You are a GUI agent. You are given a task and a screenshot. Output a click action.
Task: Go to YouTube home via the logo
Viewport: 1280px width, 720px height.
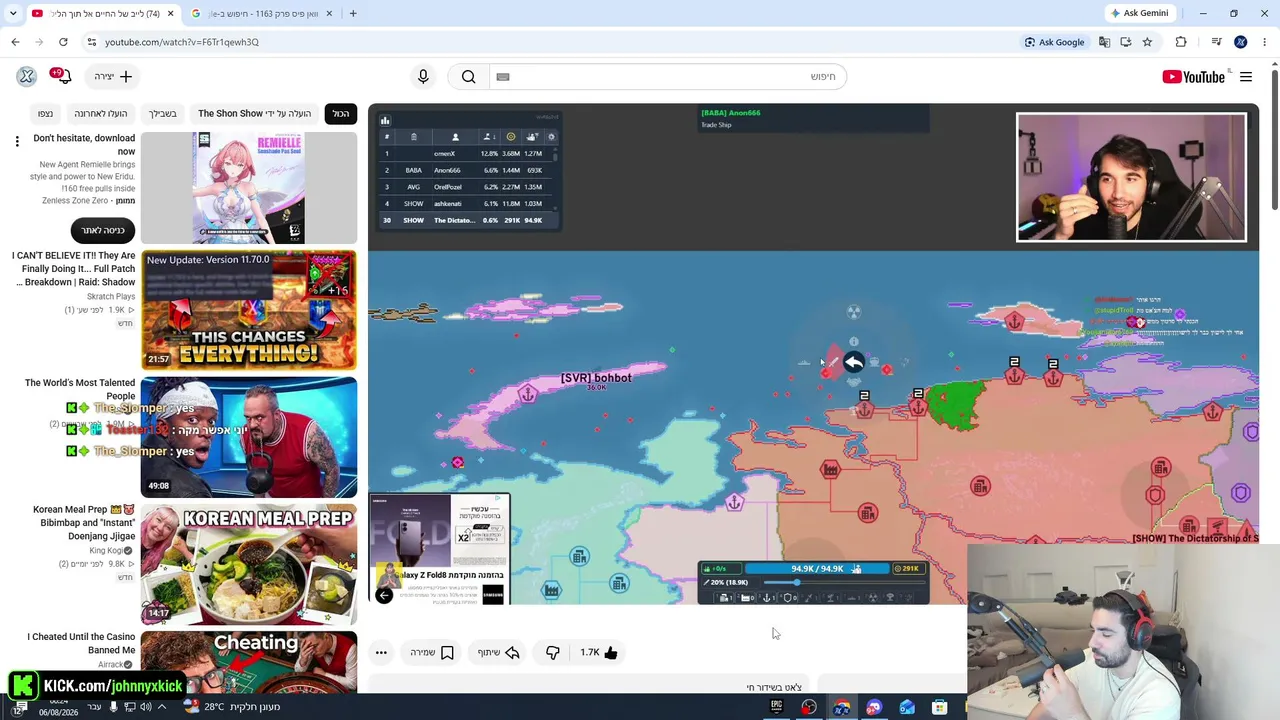coord(1193,77)
